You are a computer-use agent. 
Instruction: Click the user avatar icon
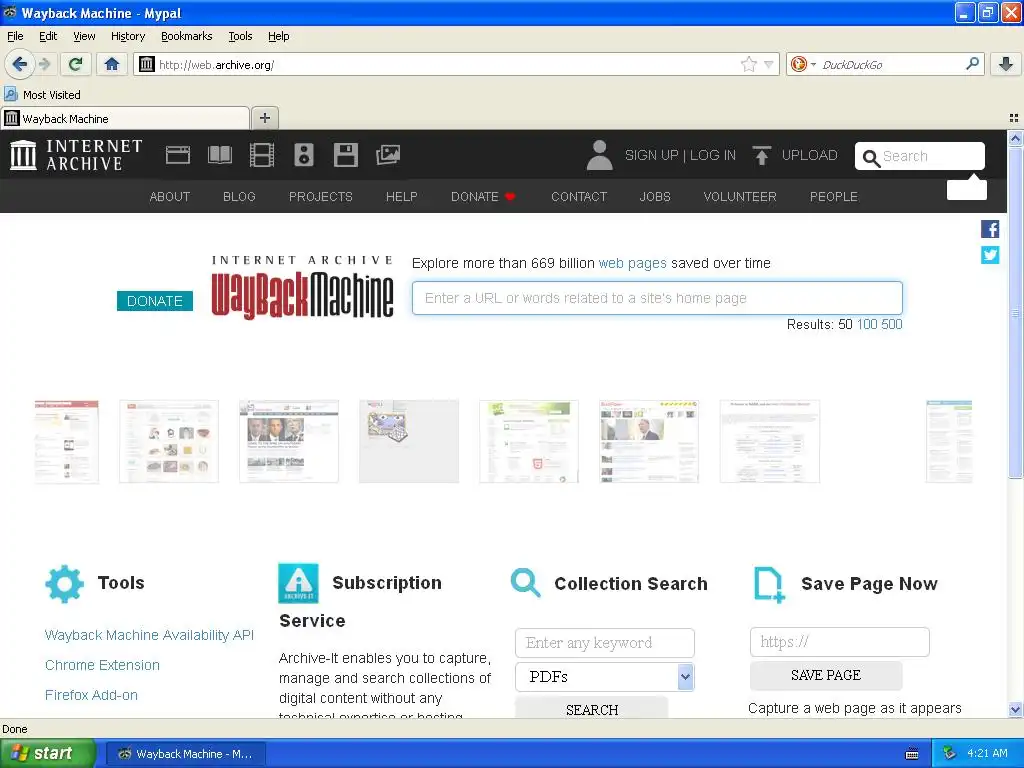[x=599, y=155]
